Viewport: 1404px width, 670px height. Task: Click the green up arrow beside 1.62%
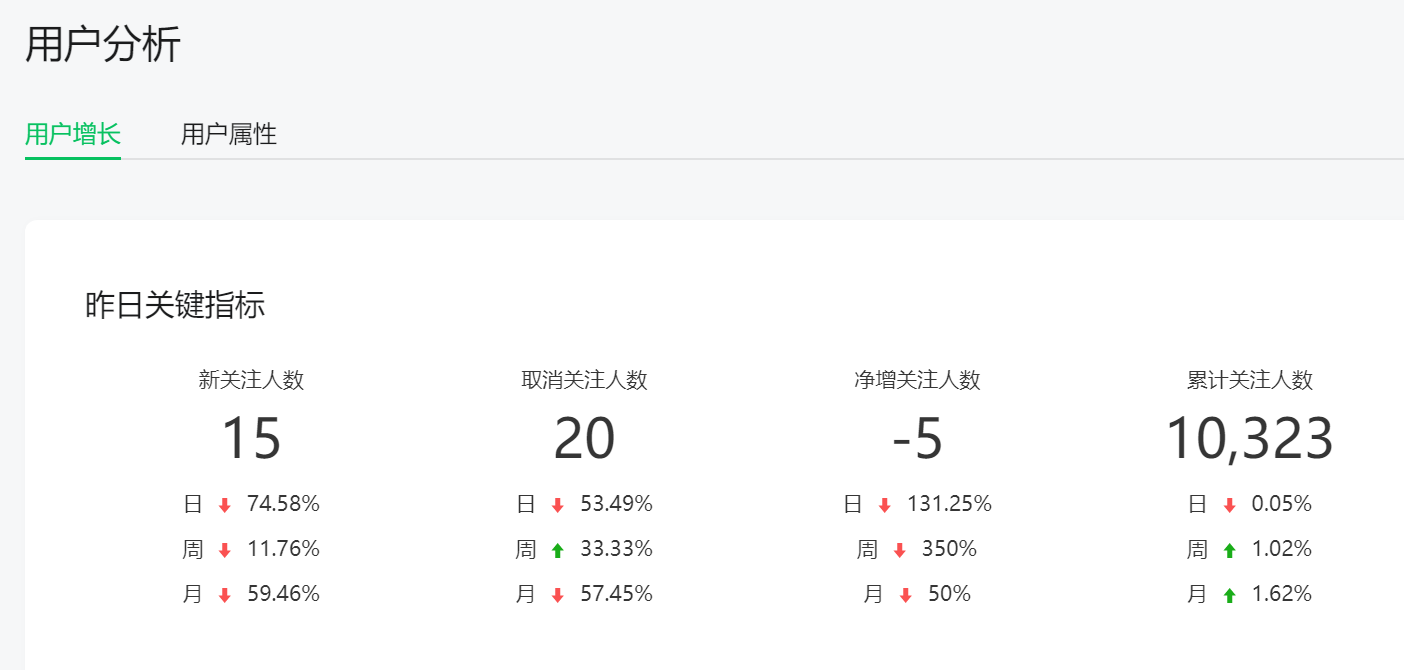pos(1229,595)
